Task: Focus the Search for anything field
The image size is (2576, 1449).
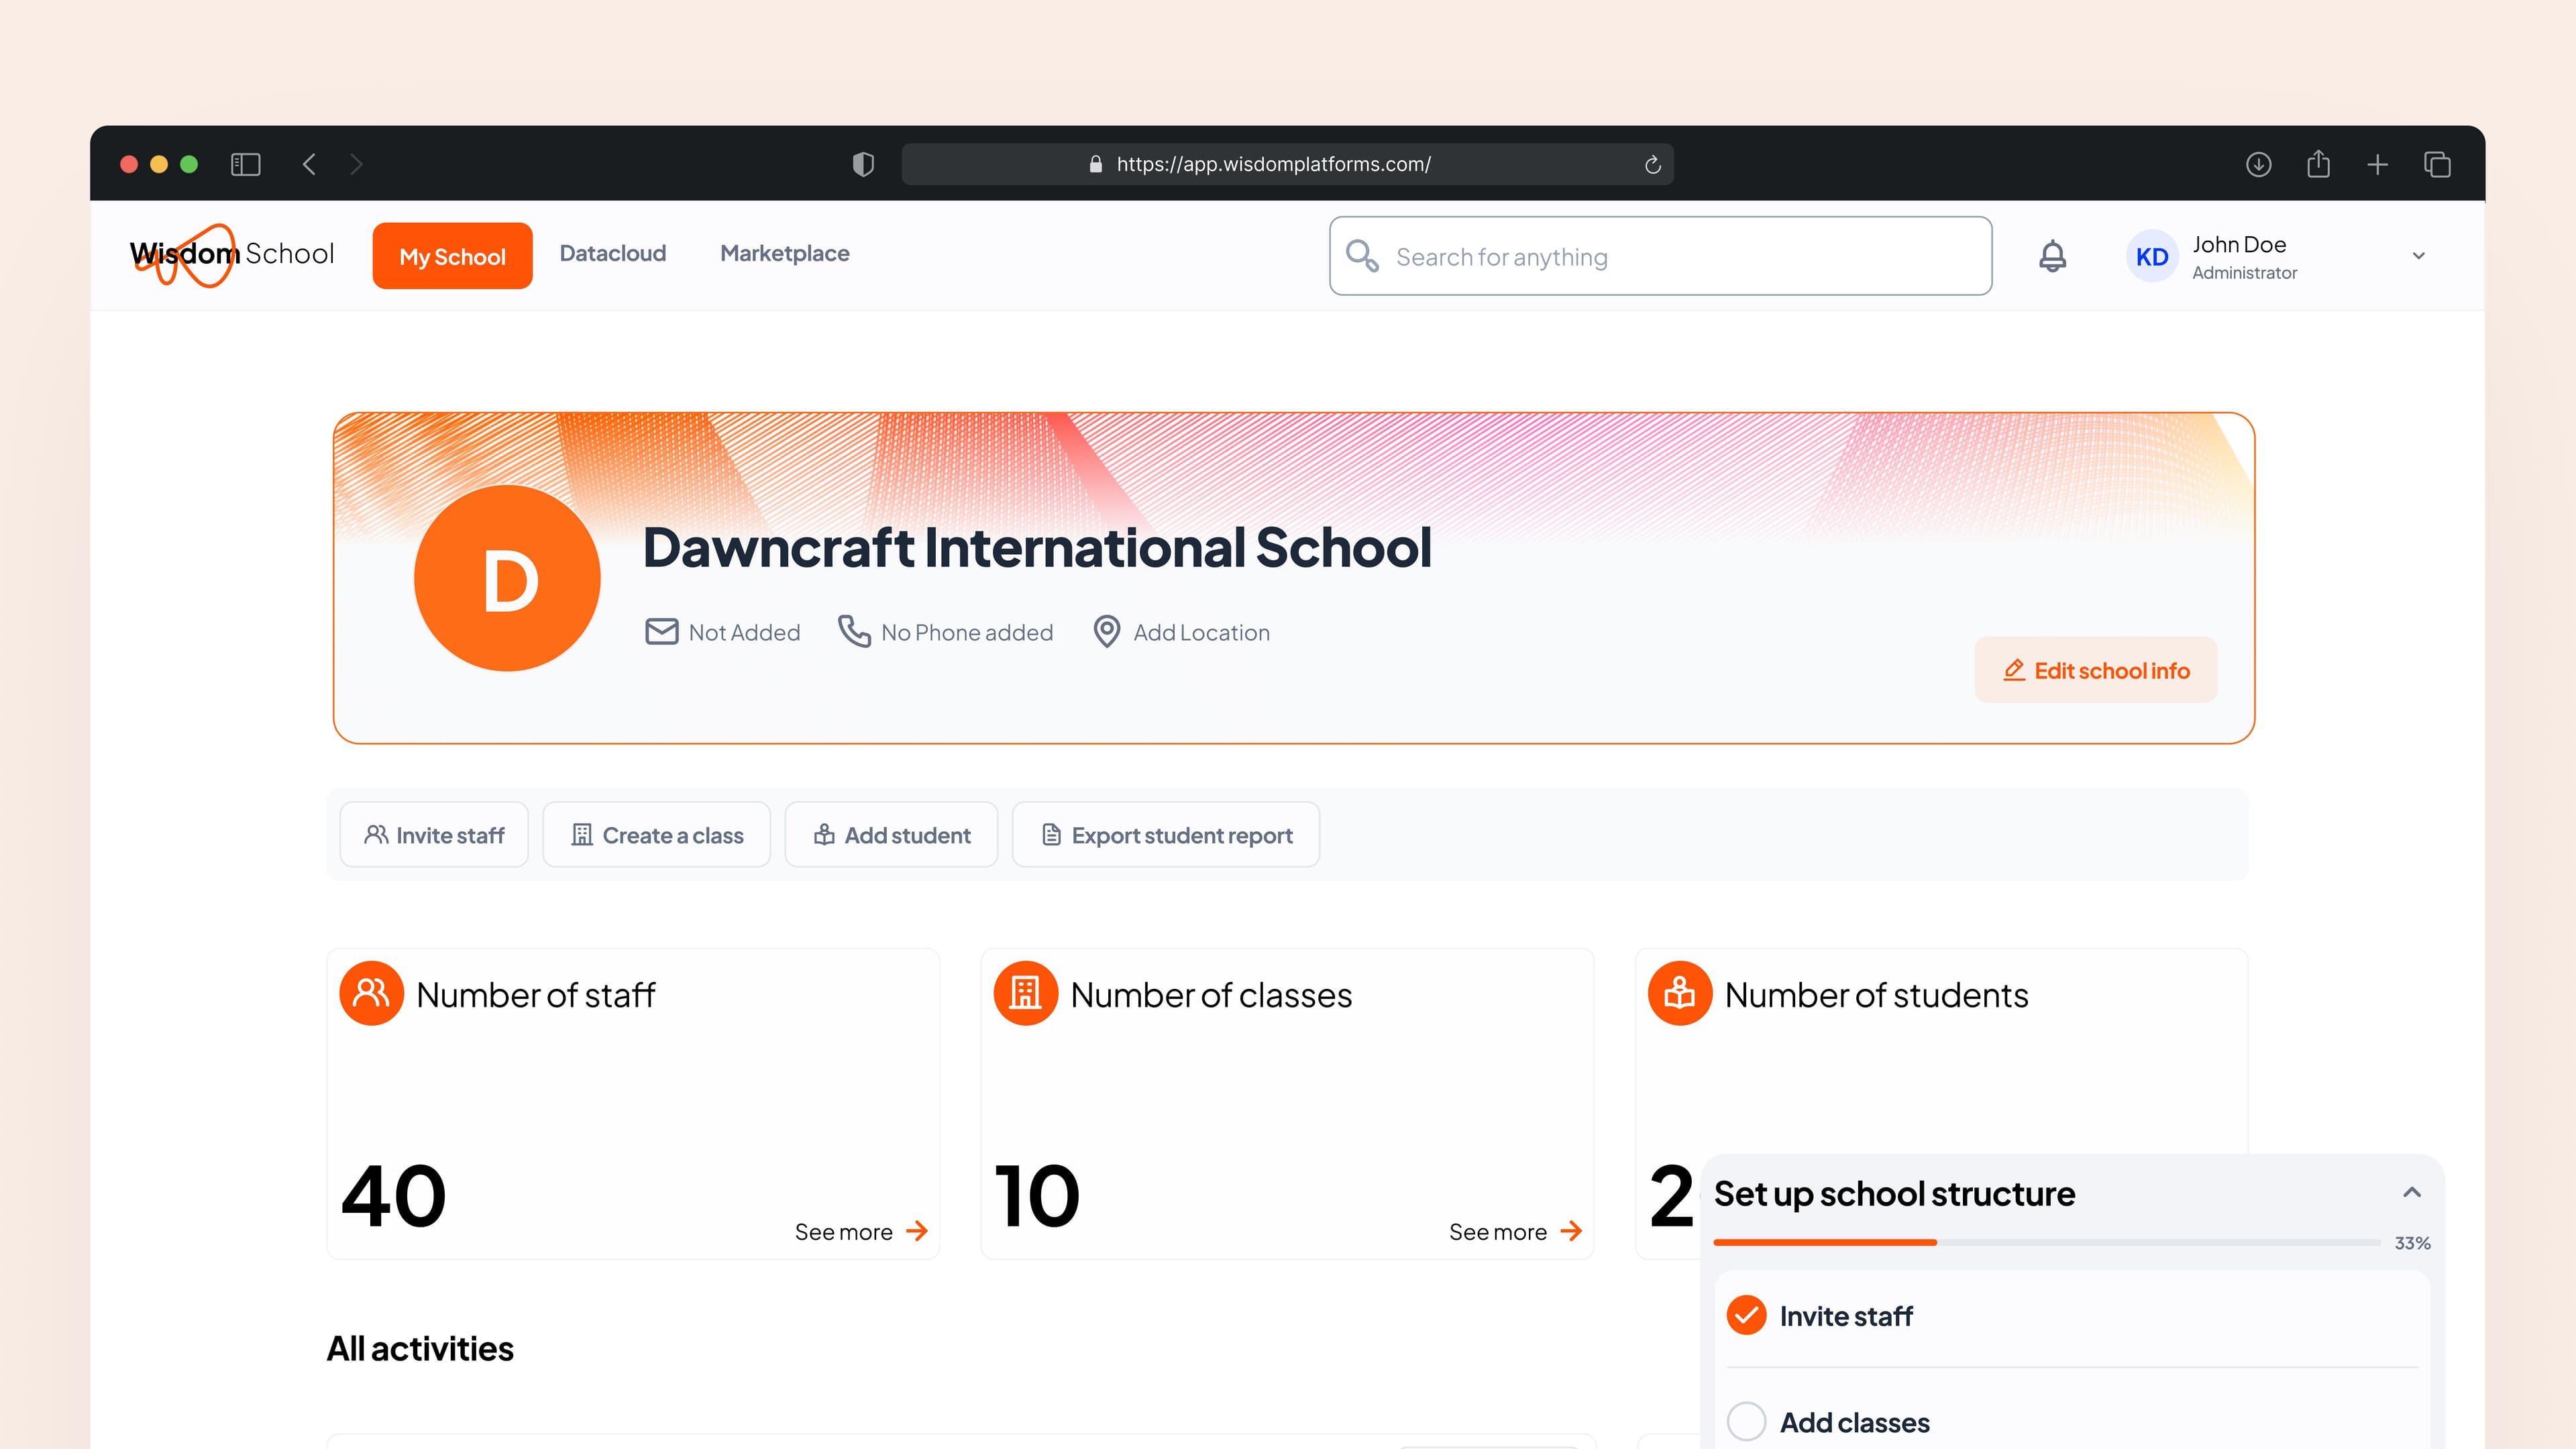Action: [1660, 256]
